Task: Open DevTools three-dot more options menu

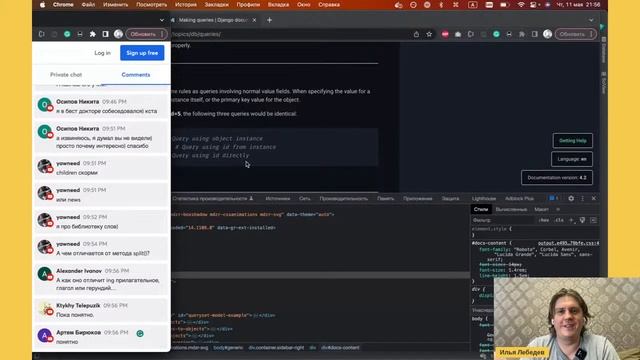Action: 582,198
